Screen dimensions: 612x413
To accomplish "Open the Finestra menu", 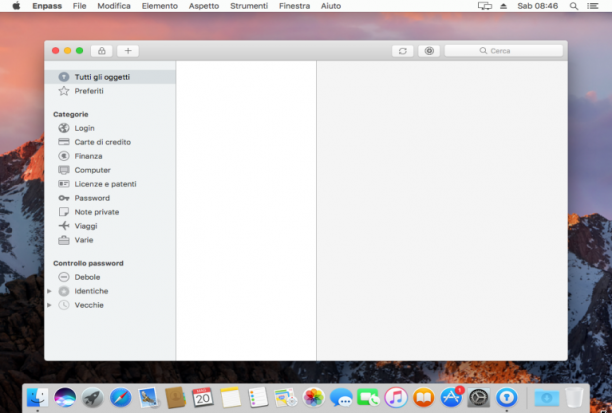I will pos(294,6).
